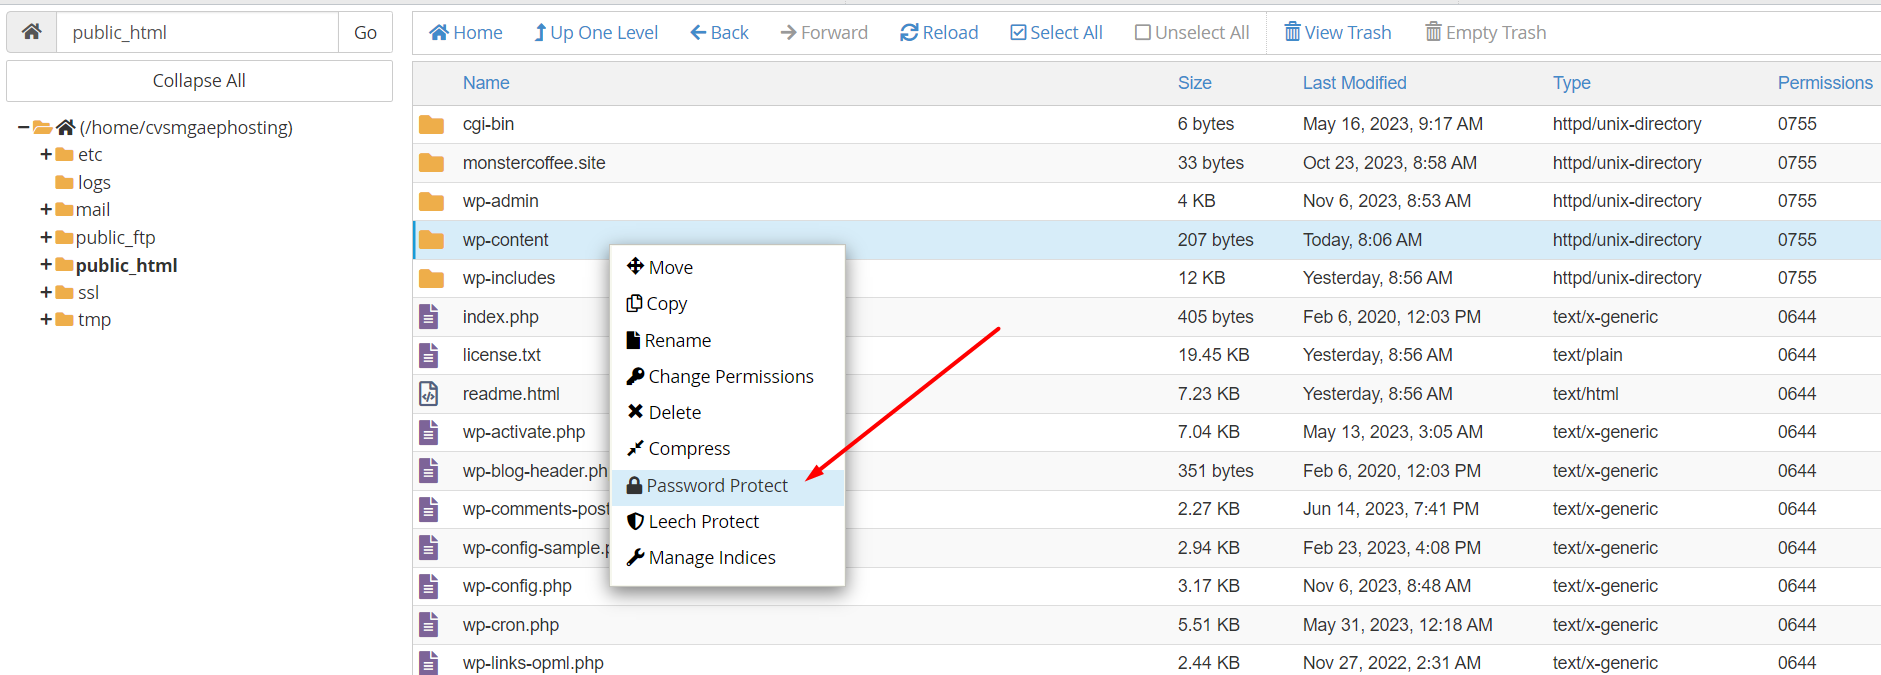Collapse the home root tree node

[x=23, y=127]
